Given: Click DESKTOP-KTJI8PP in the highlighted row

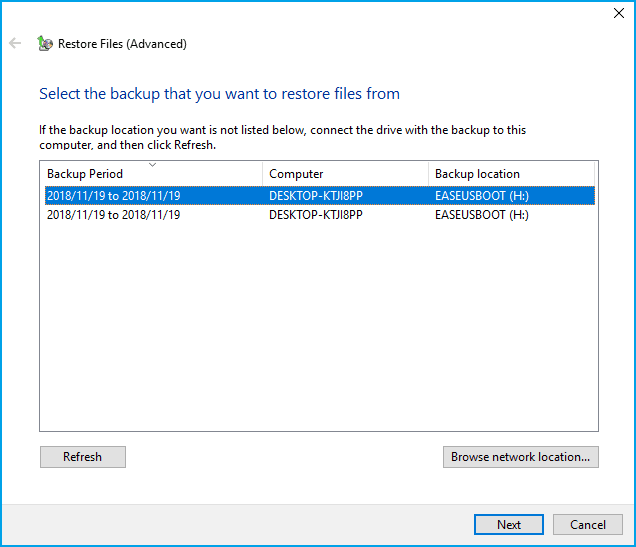Looking at the screenshot, I should [x=316, y=196].
